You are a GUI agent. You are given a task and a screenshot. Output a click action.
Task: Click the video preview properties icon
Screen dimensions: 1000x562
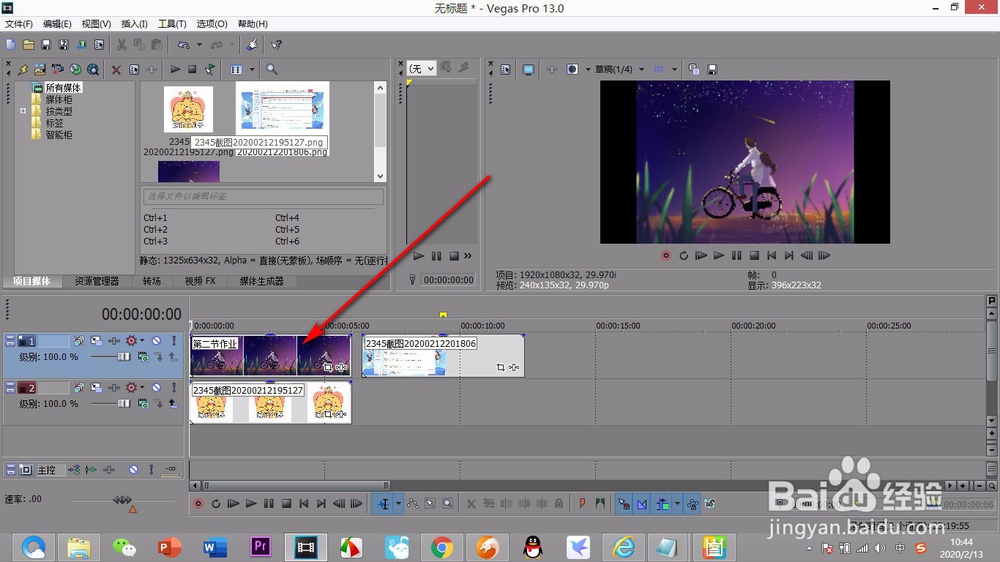(506, 69)
